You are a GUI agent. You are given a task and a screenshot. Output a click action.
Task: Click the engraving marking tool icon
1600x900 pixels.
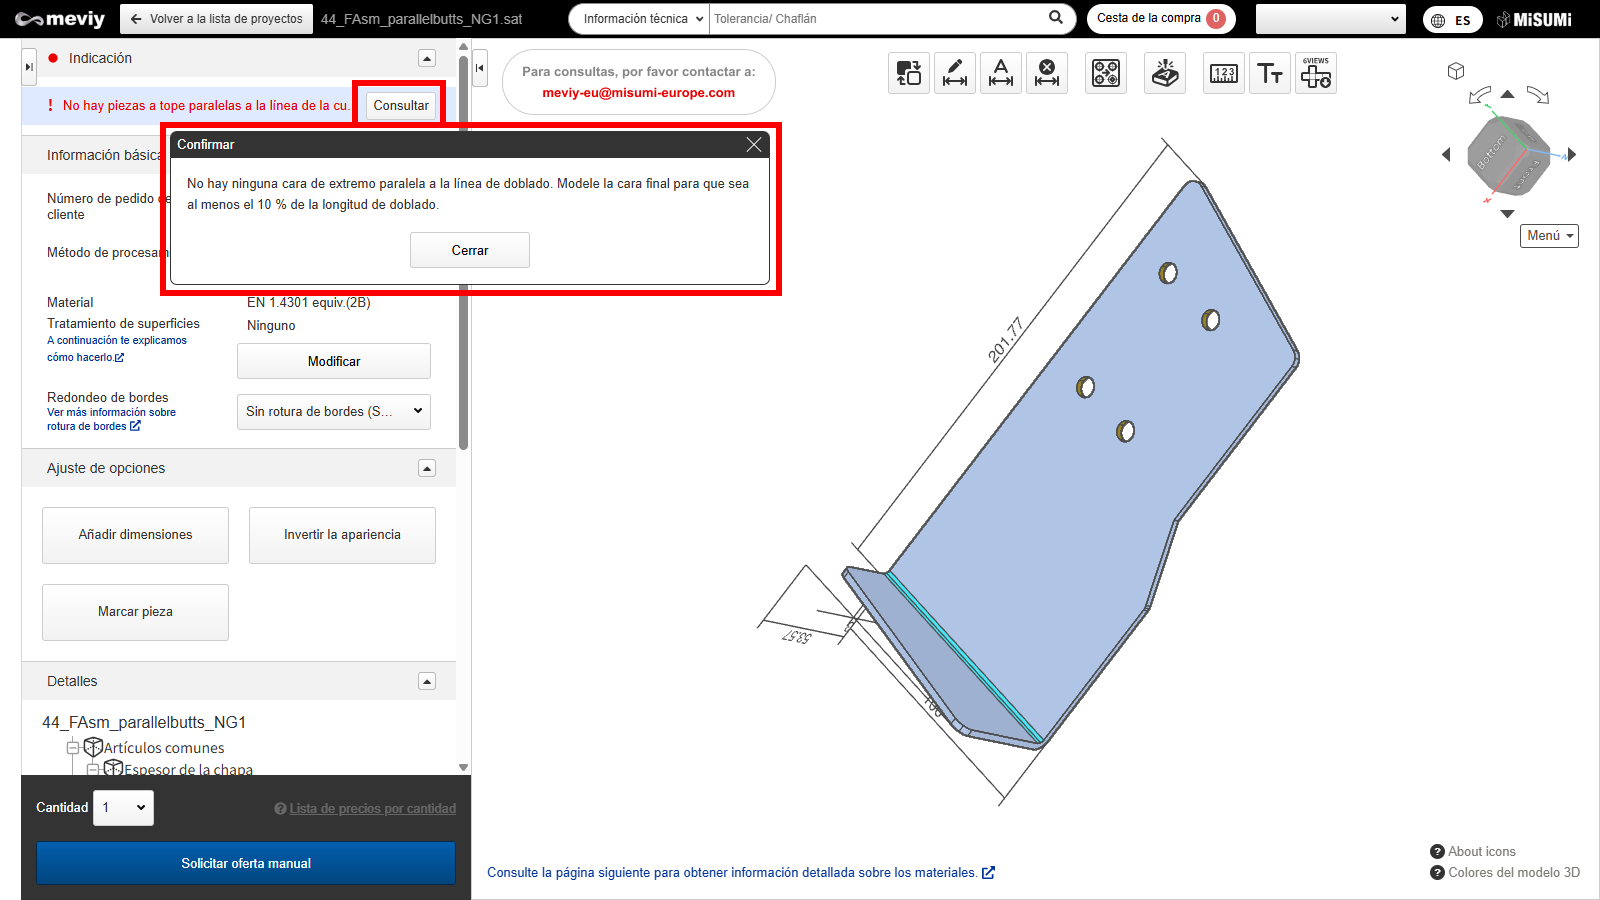1165,73
